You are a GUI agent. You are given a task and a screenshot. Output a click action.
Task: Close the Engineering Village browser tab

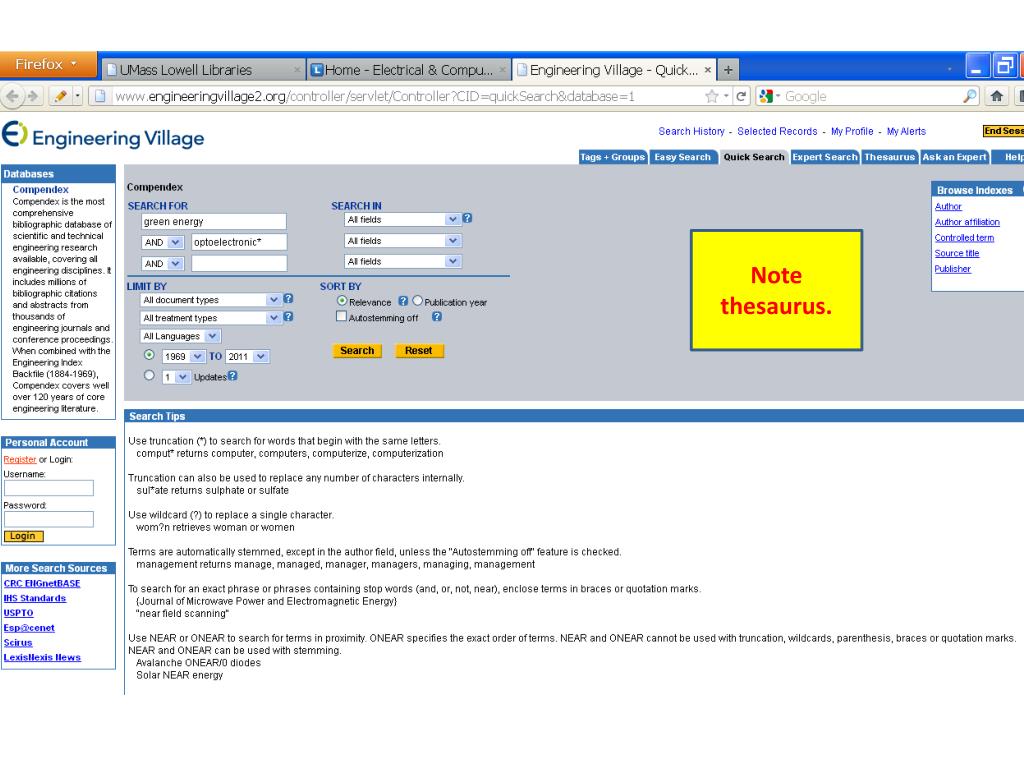tap(707, 69)
